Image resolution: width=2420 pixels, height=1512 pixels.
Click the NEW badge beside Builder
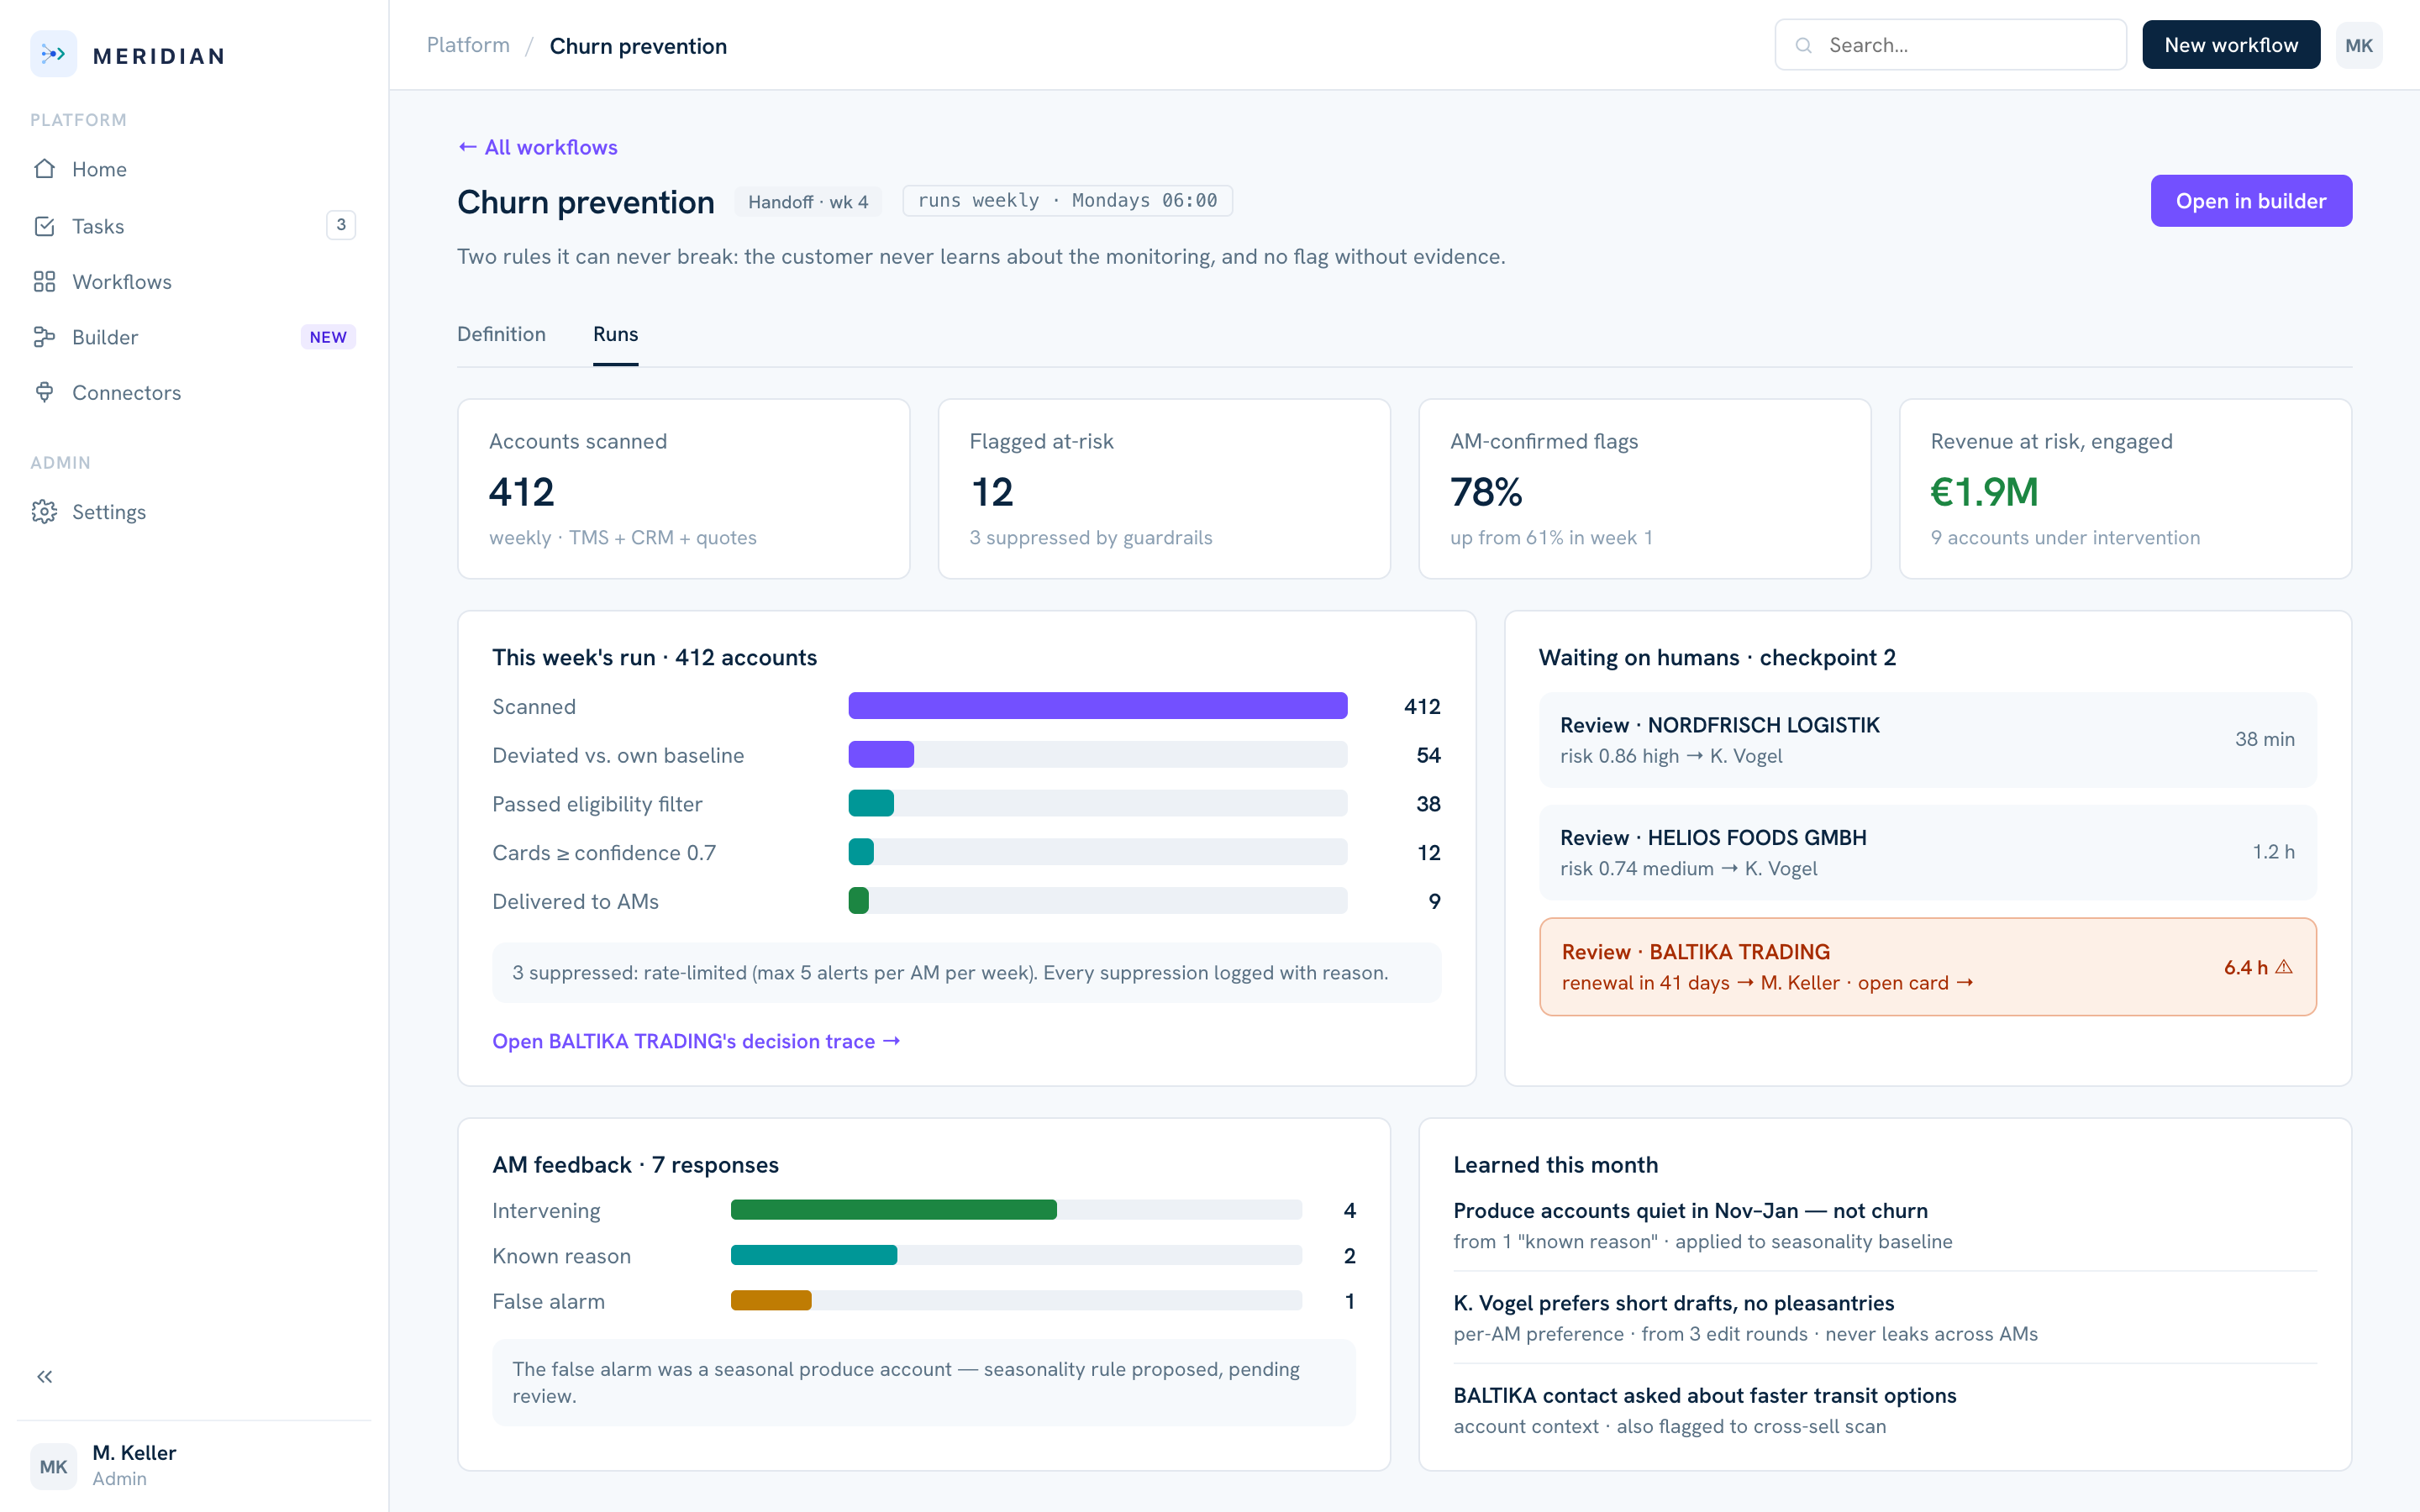click(x=328, y=337)
